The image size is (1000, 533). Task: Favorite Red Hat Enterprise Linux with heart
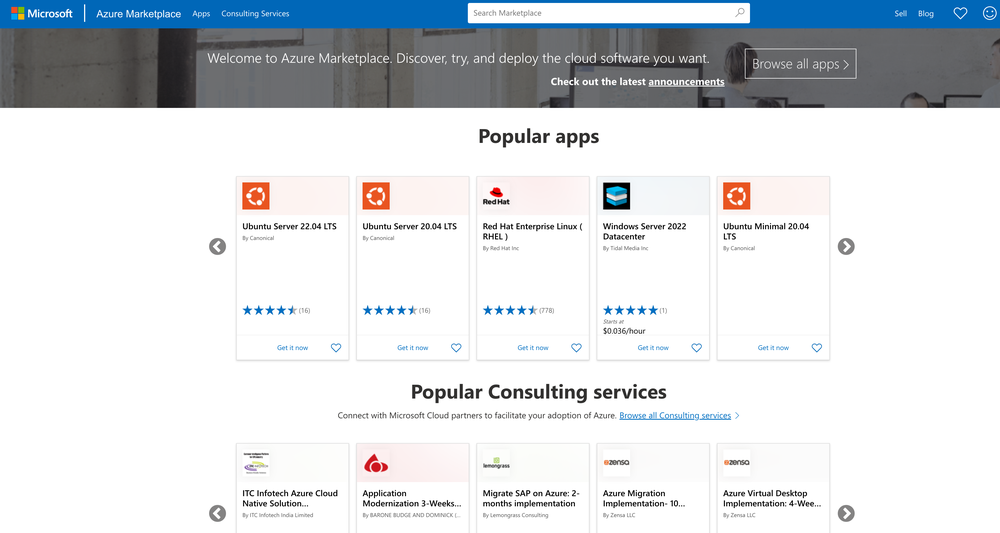point(577,348)
